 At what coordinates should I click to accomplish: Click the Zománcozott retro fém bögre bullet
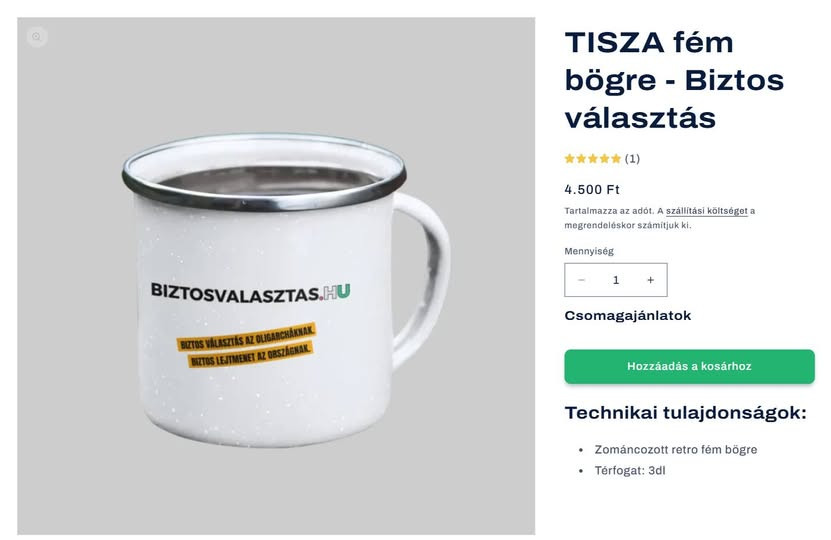(676, 449)
